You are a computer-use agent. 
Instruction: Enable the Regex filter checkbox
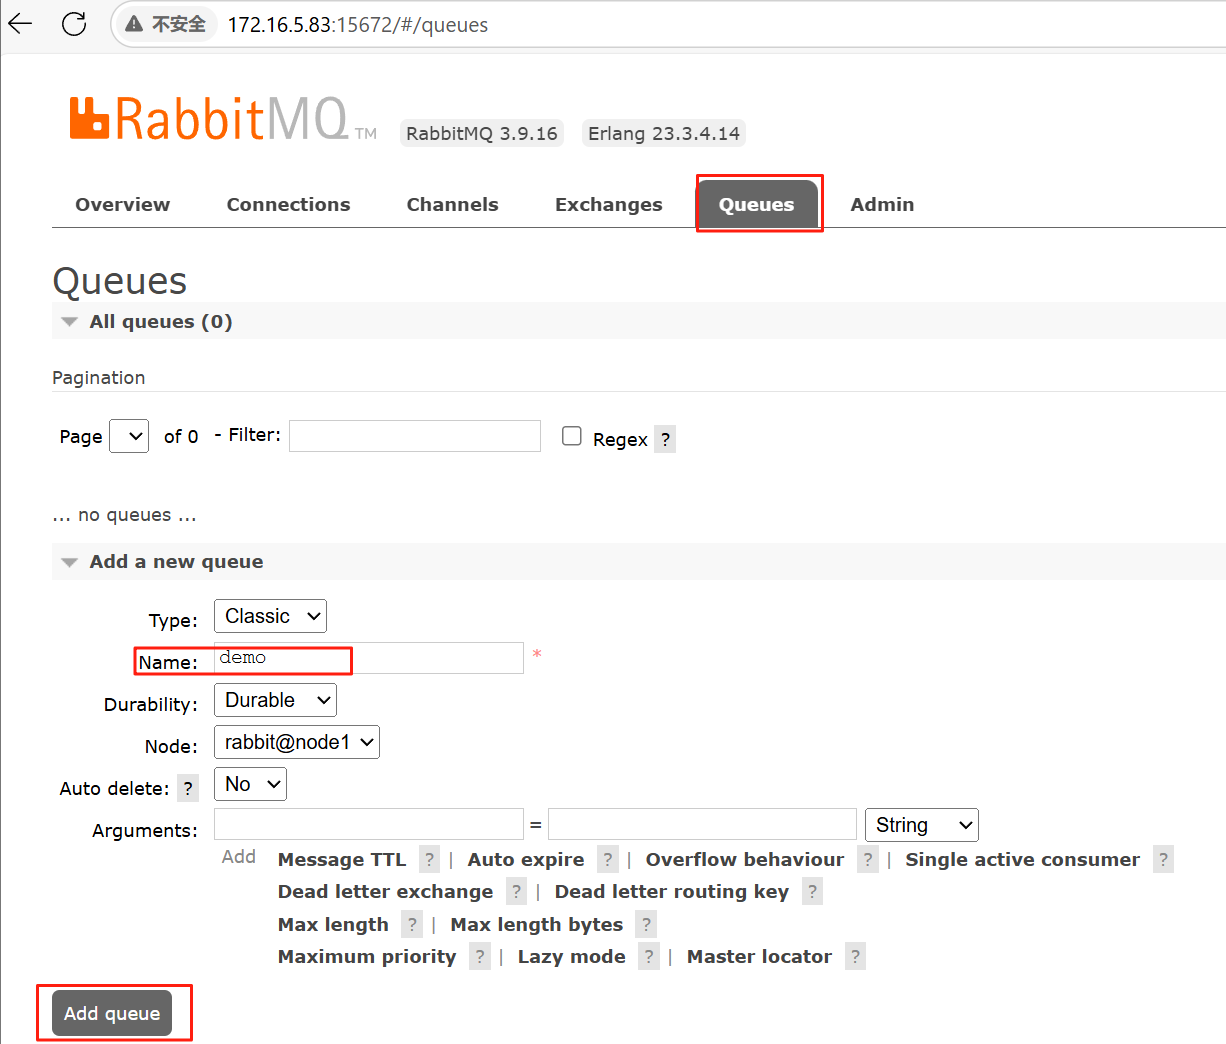[572, 436]
